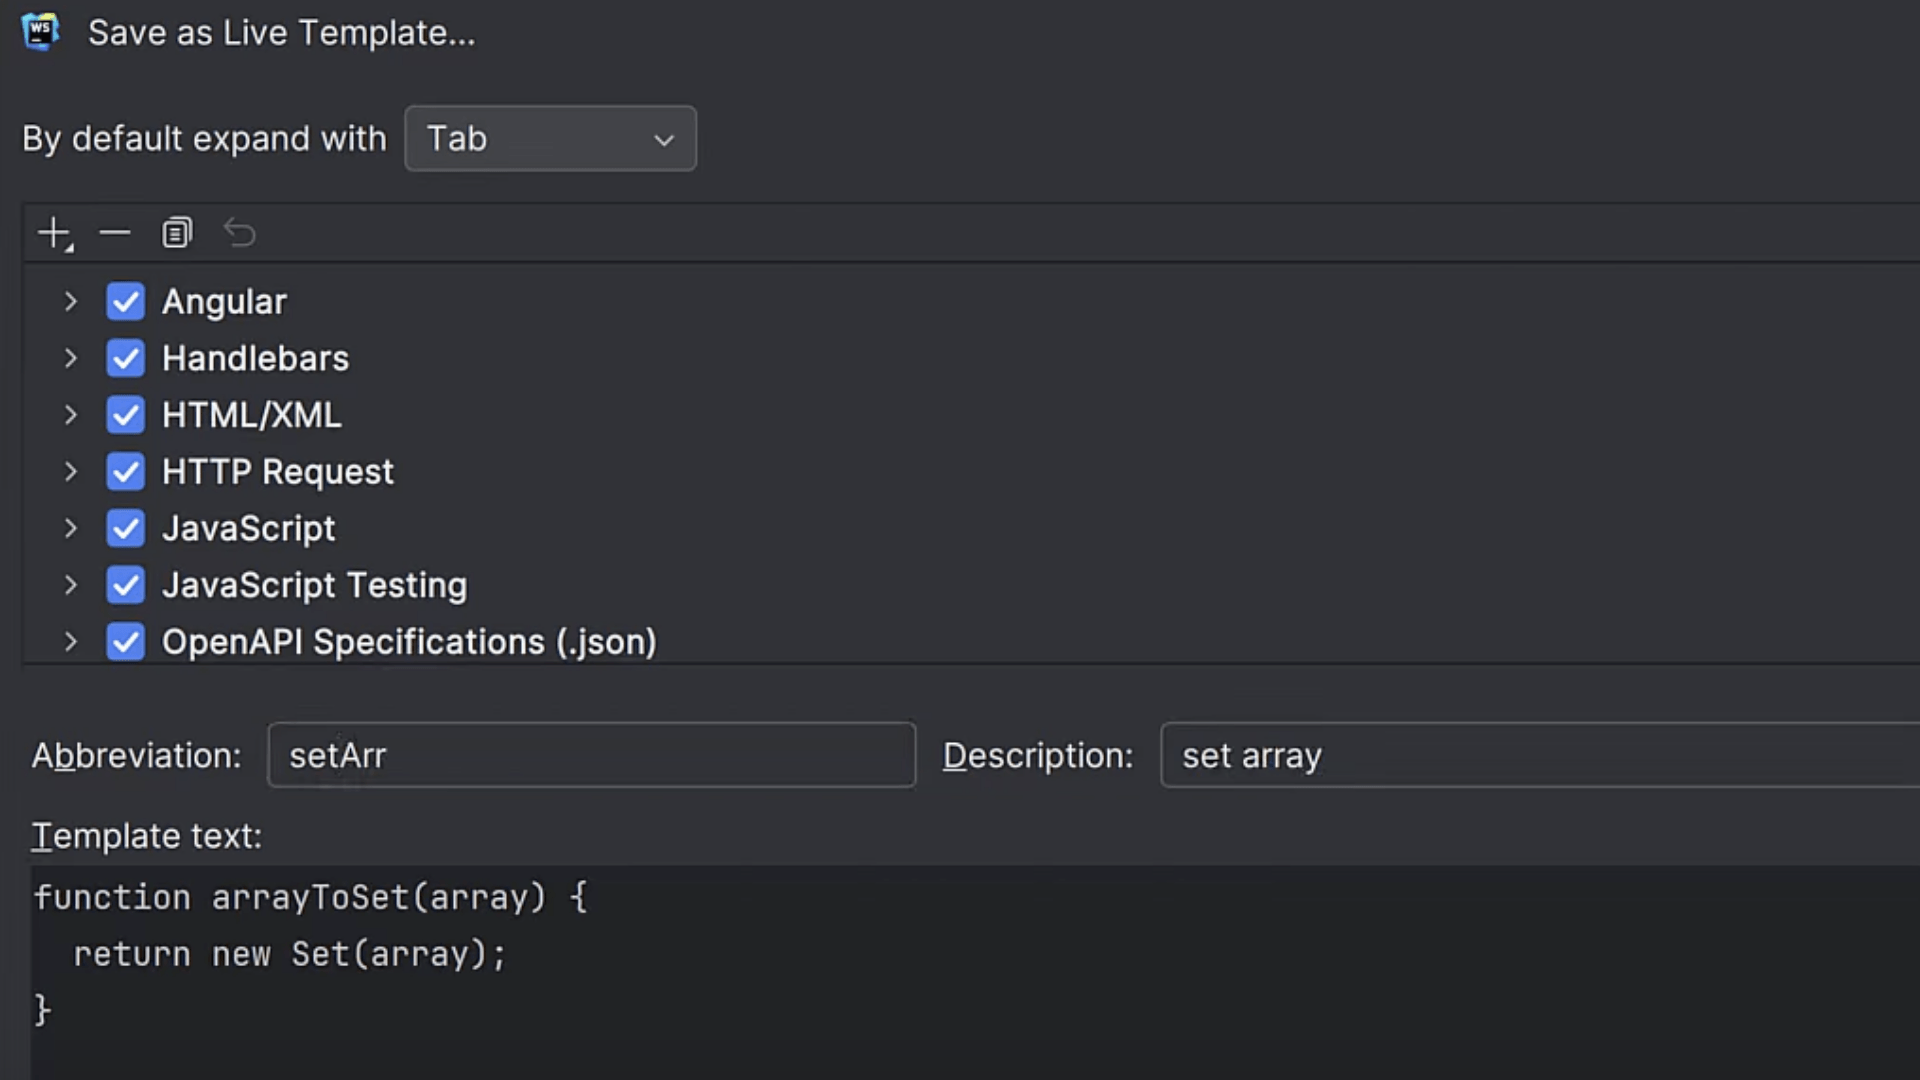Uncheck the Angular template group checkbox
1920x1080 pixels.
[x=126, y=302]
